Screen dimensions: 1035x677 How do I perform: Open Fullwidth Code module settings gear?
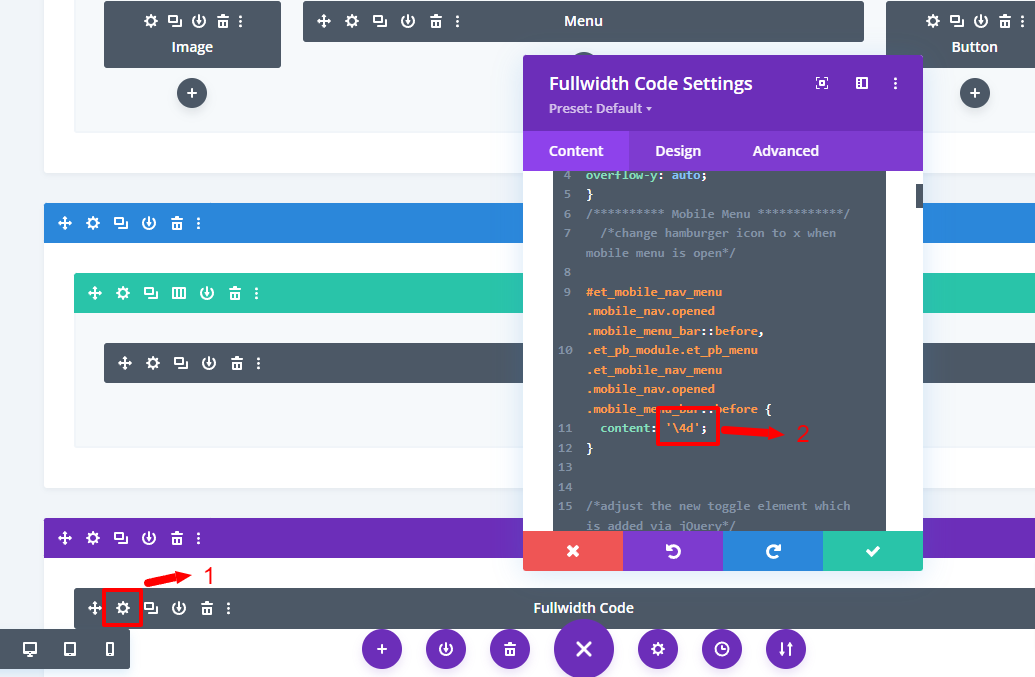[123, 608]
